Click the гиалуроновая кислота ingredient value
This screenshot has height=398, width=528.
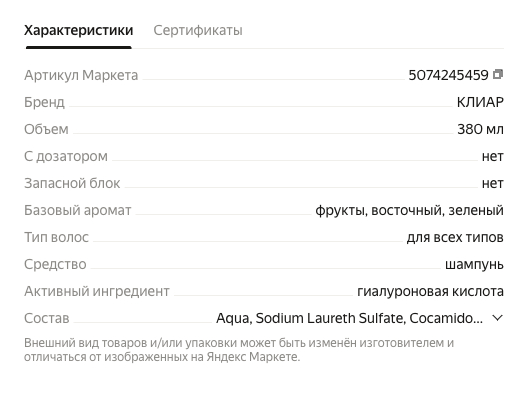[430, 291]
